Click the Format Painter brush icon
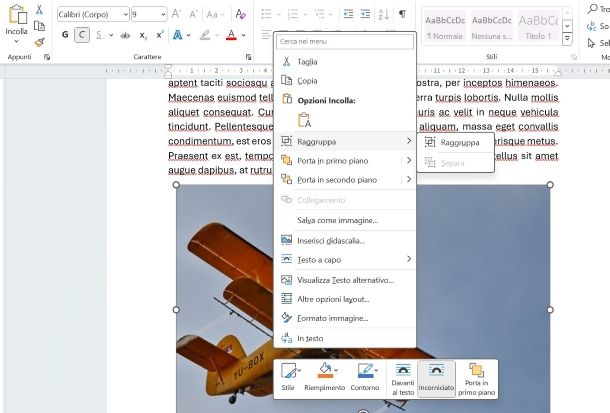Image resolution: width=610 pixels, height=413 pixels. (39, 42)
